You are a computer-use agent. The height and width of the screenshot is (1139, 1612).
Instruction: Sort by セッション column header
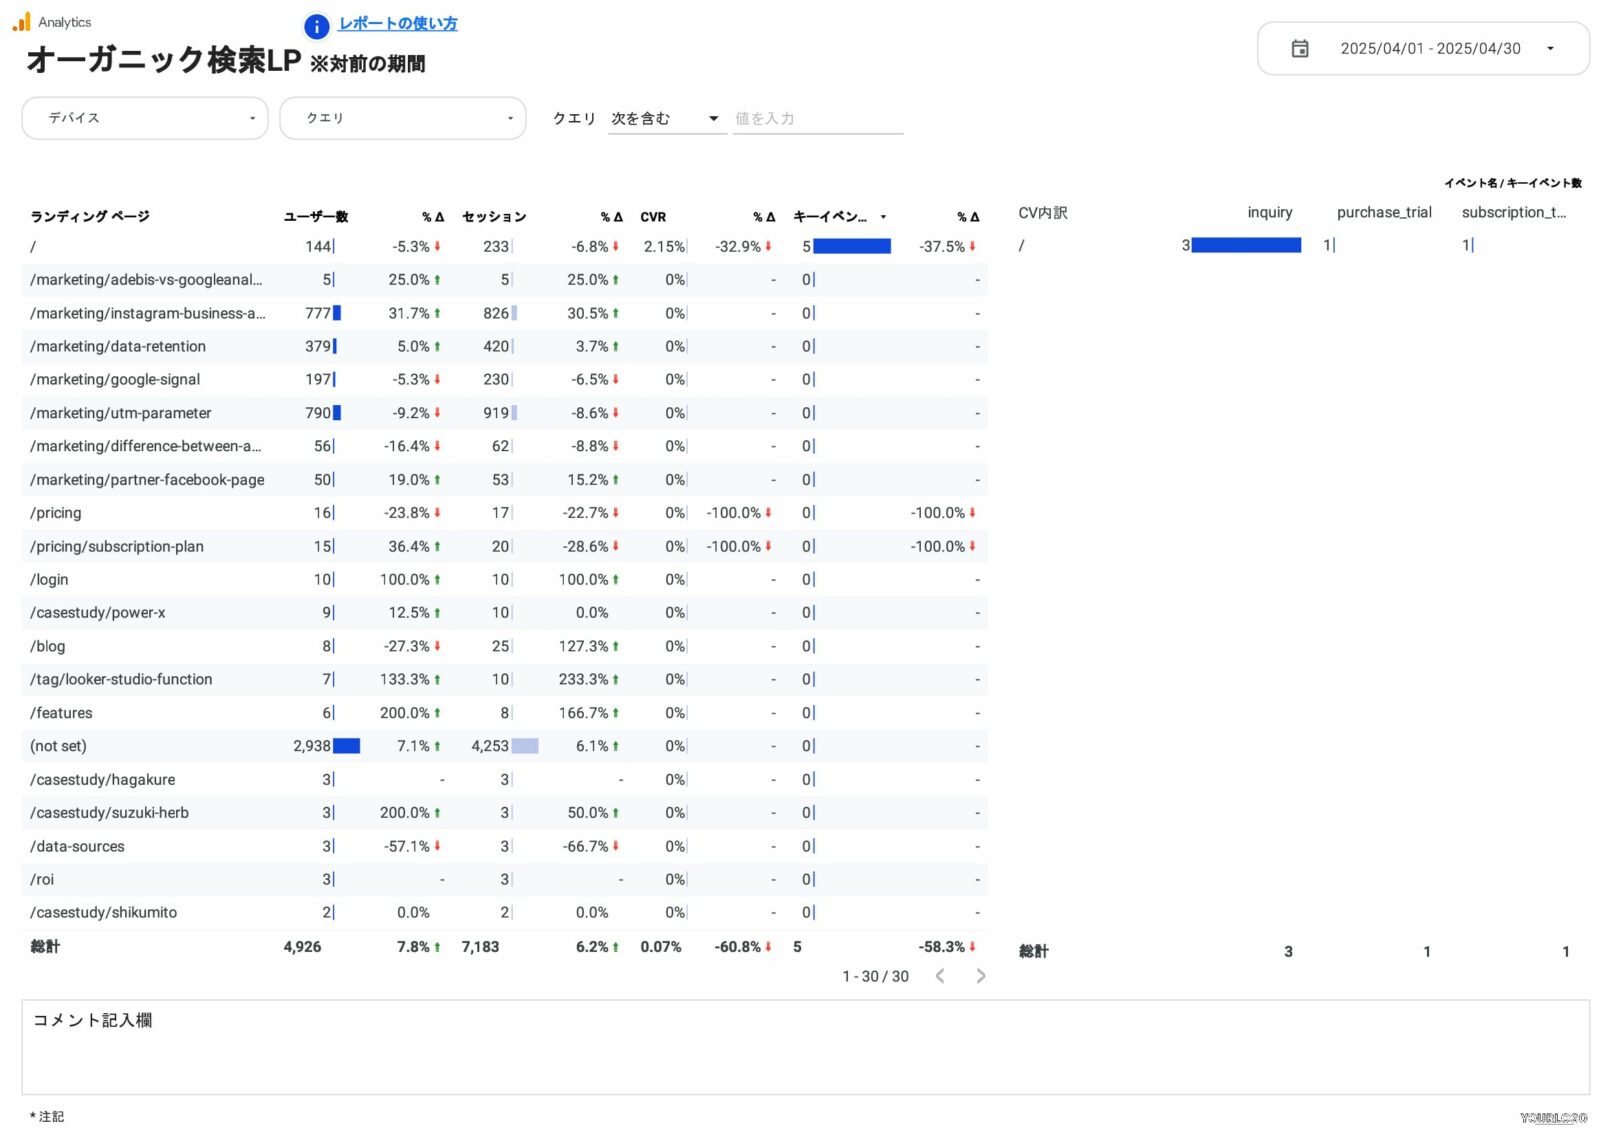click(x=494, y=217)
